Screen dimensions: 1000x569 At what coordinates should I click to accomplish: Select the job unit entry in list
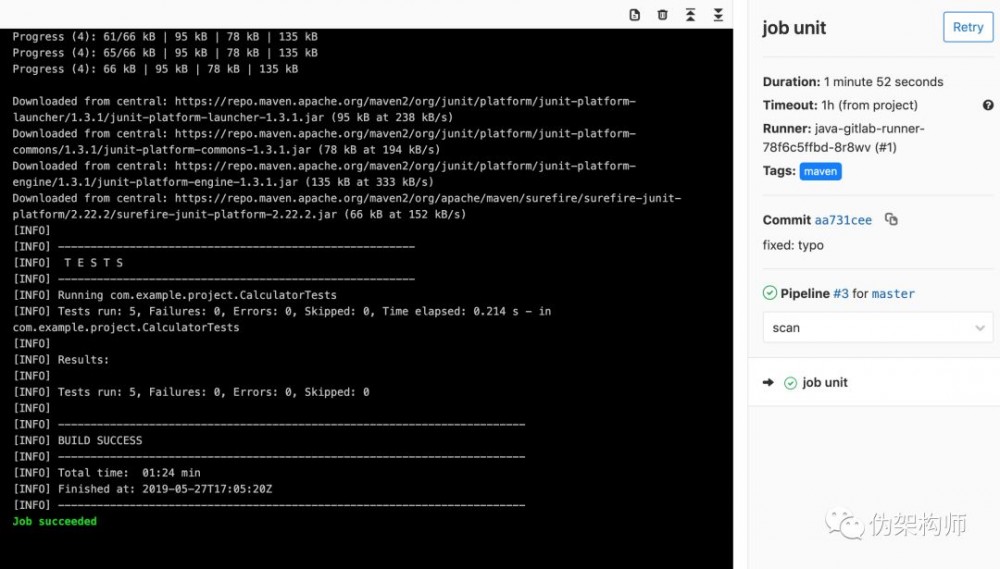pos(874,383)
